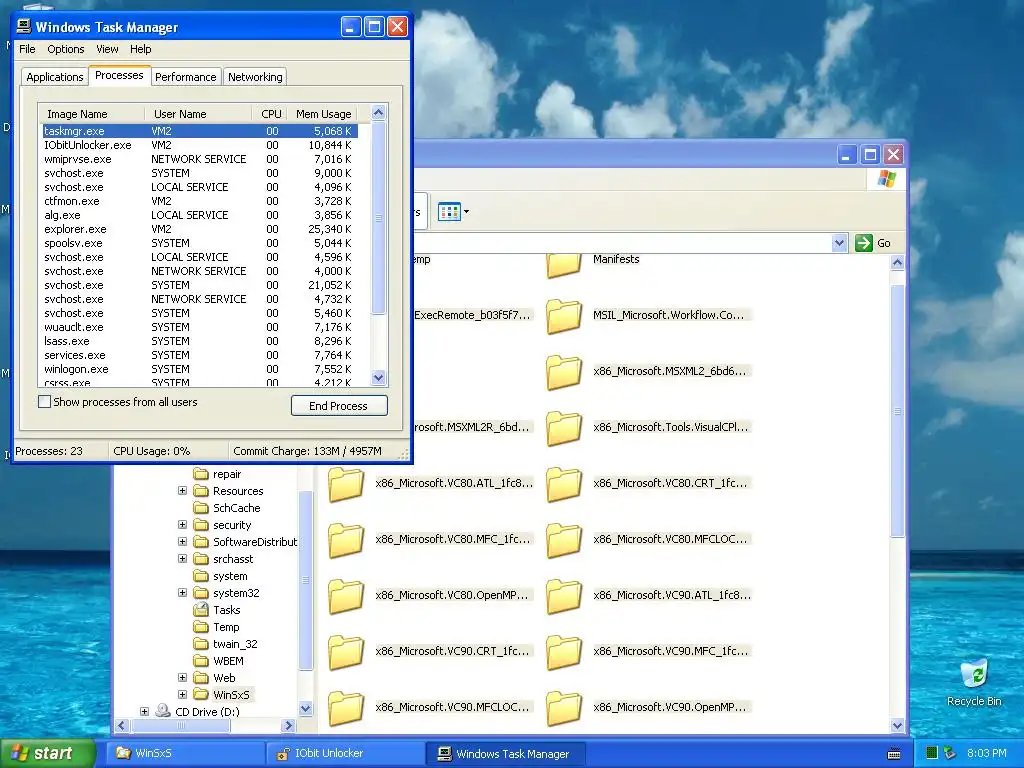This screenshot has width=1024, height=768.
Task: Open the x86_Microsoft.Tools.VisualCPl... folder icon
Action: 564,428
